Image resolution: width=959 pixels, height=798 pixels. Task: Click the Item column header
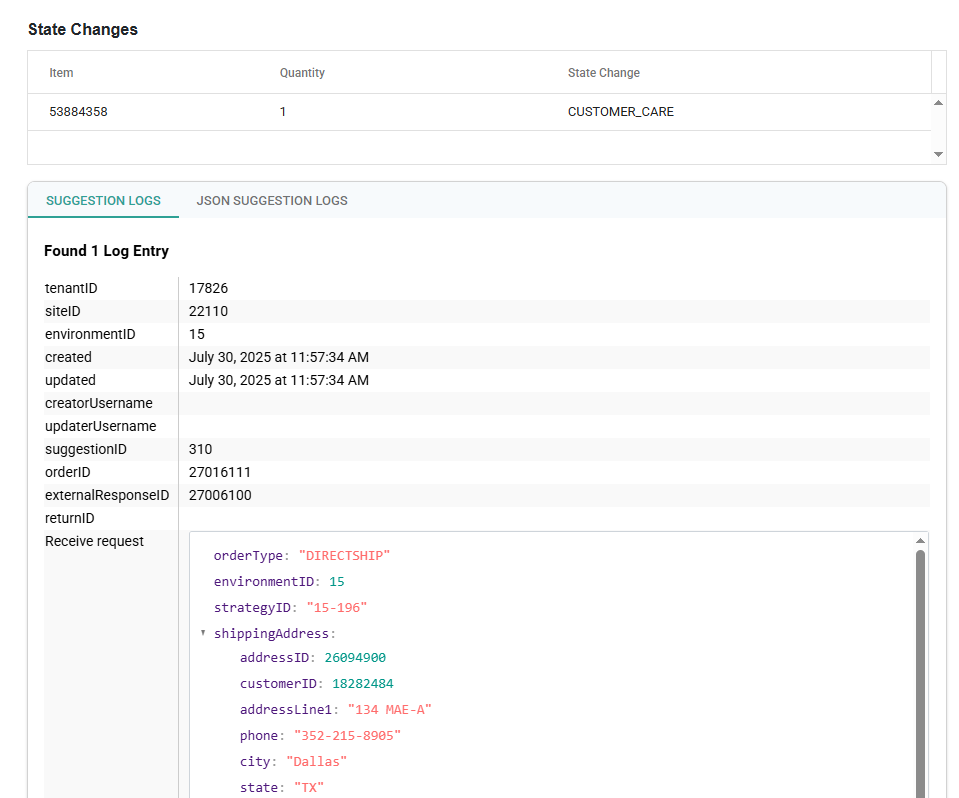tap(61, 73)
